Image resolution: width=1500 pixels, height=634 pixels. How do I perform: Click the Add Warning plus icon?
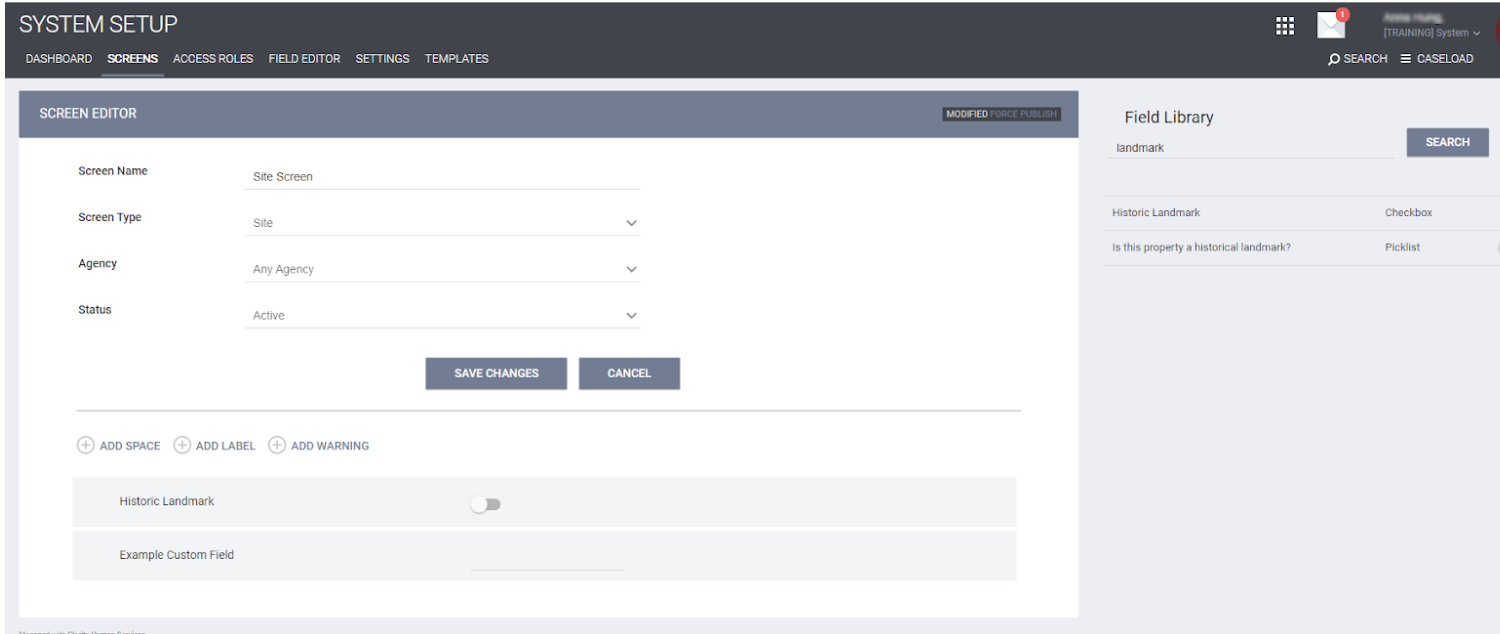[277, 446]
